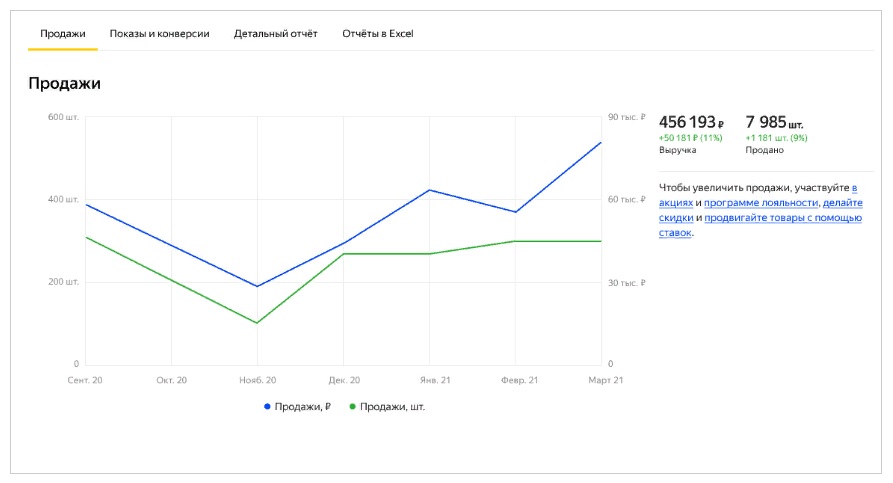The height and width of the screenshot is (483, 893).
Task: Open the 'программе лояльности' link
Action: (x=768, y=202)
